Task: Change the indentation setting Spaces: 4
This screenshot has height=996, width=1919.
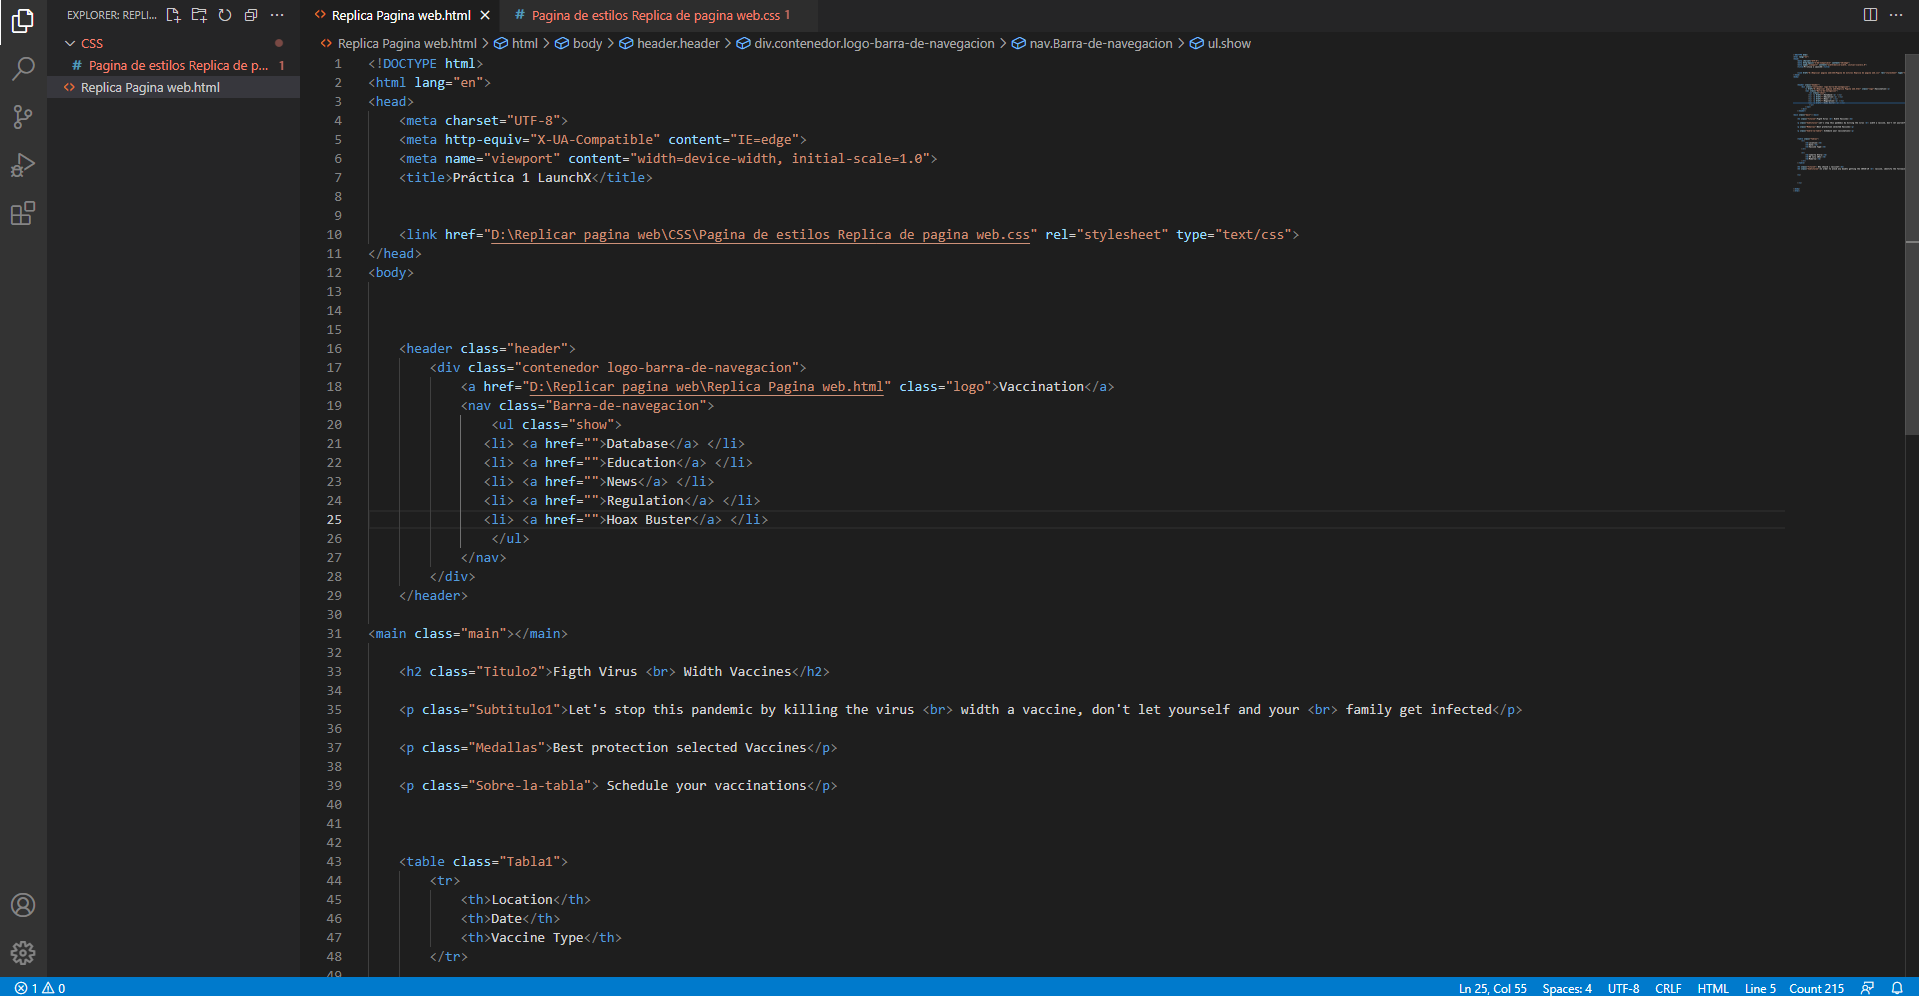Action: tap(1566, 988)
